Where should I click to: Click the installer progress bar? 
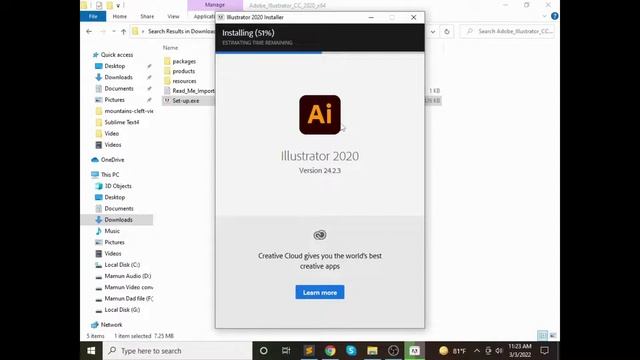pos(320,52)
